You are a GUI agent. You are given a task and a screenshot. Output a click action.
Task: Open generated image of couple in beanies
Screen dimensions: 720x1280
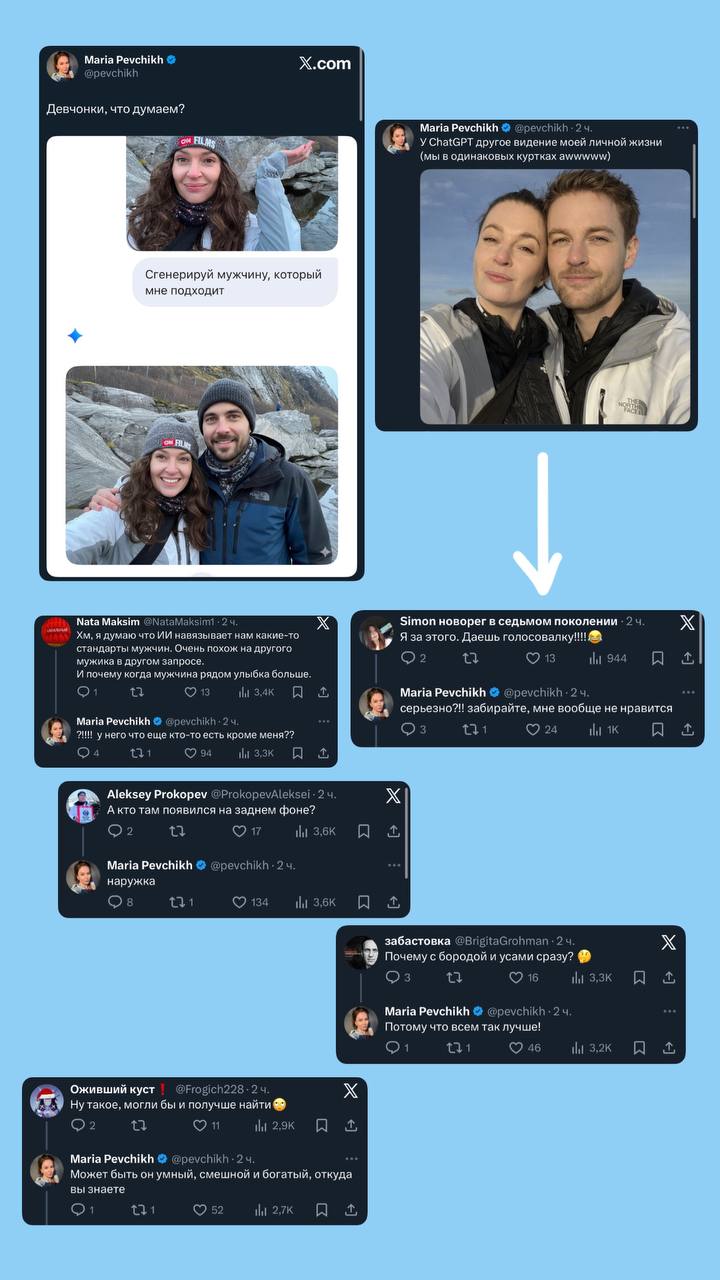202,465
